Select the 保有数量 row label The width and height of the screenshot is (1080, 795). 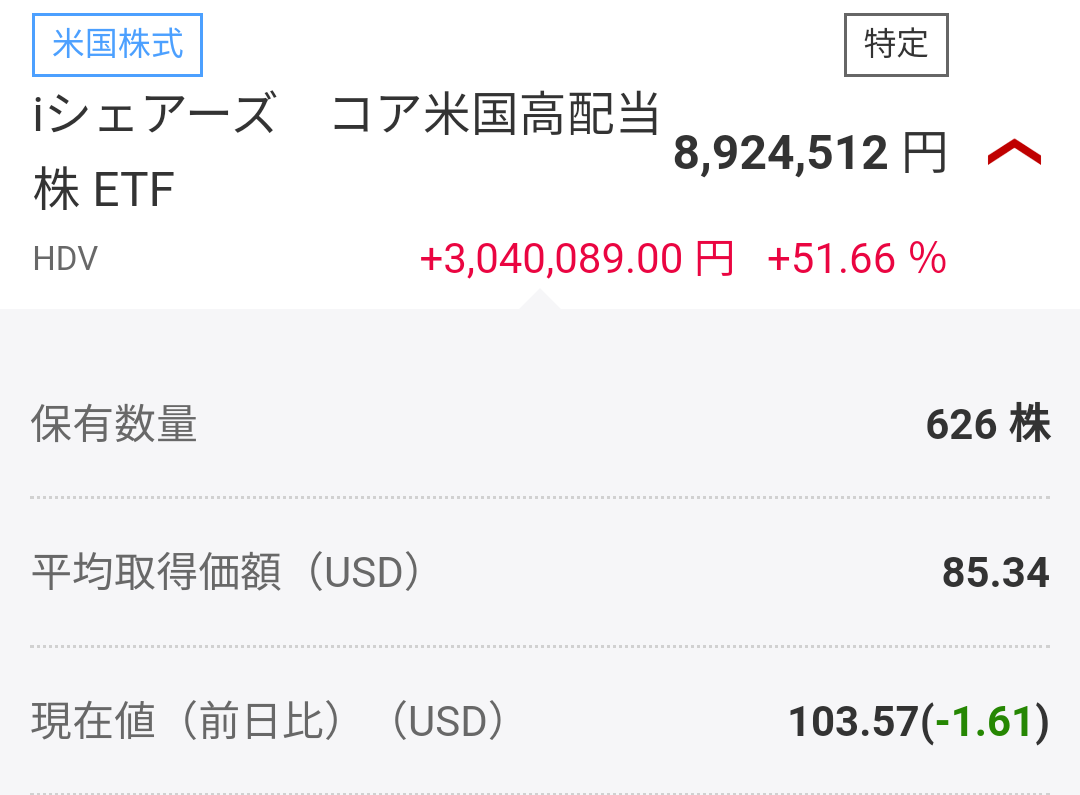point(114,425)
